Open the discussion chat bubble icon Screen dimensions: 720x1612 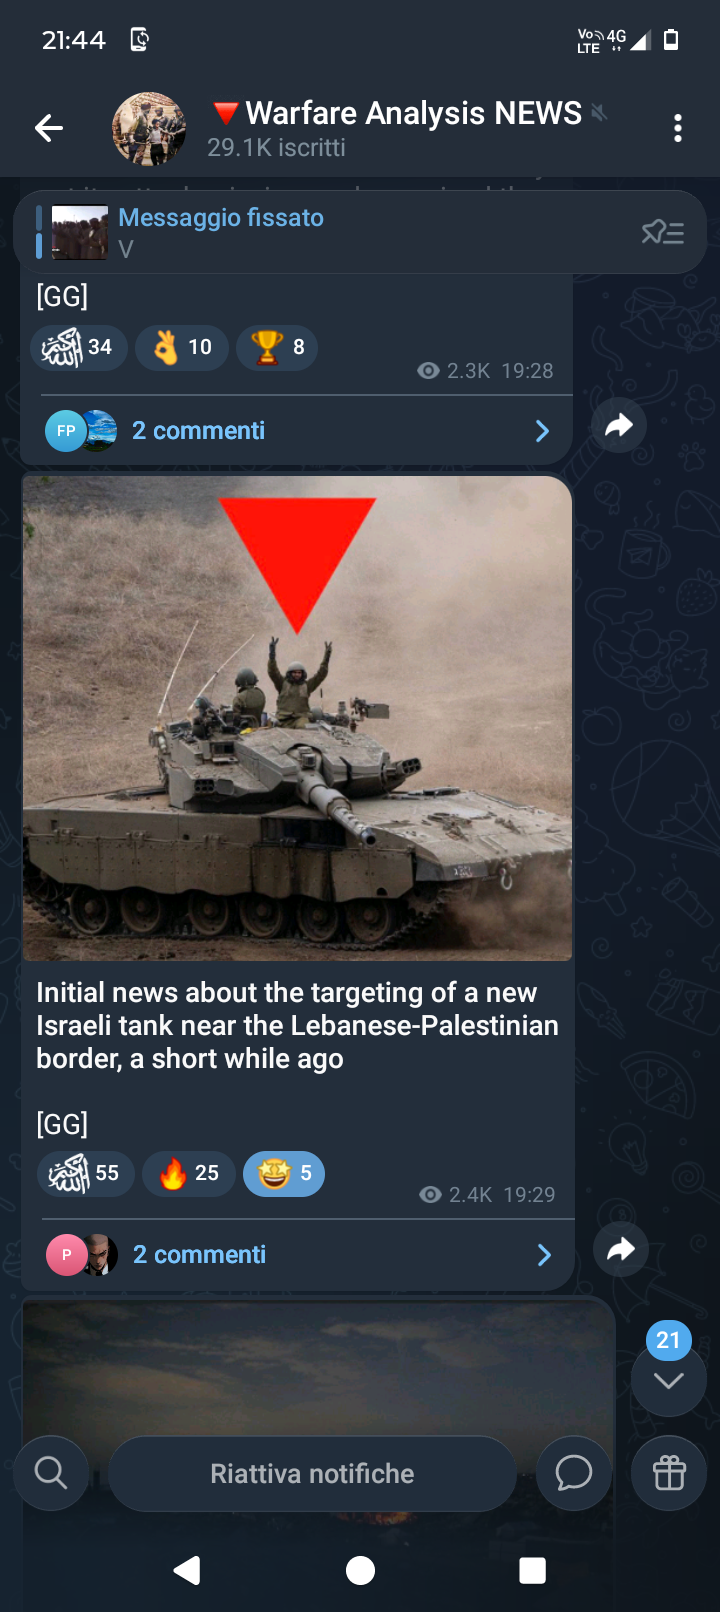(574, 1473)
